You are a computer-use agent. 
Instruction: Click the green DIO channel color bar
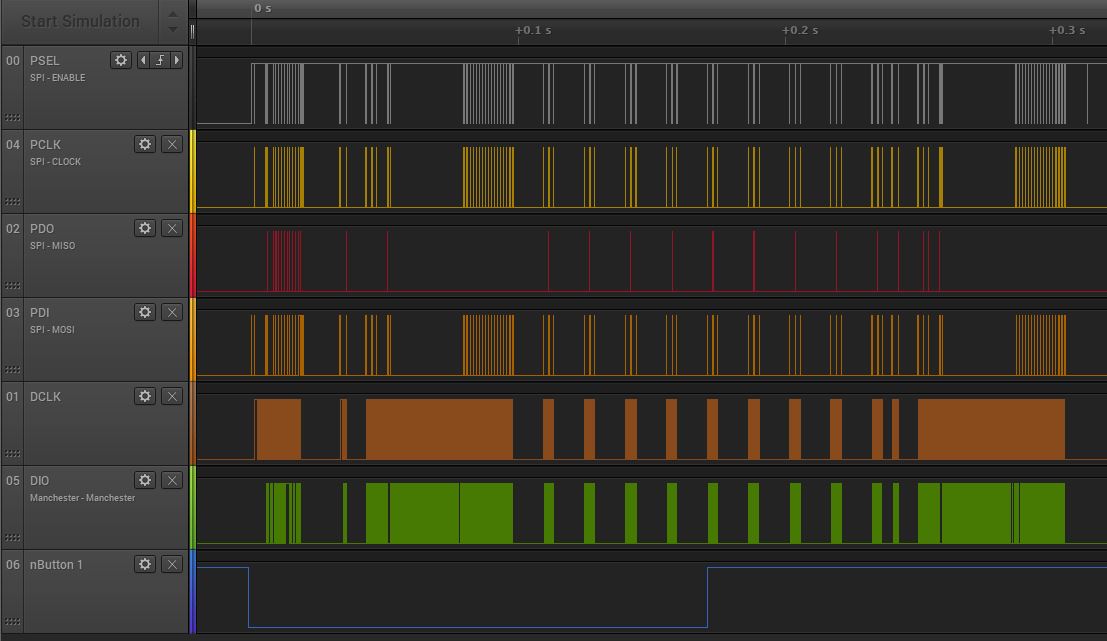click(193, 506)
